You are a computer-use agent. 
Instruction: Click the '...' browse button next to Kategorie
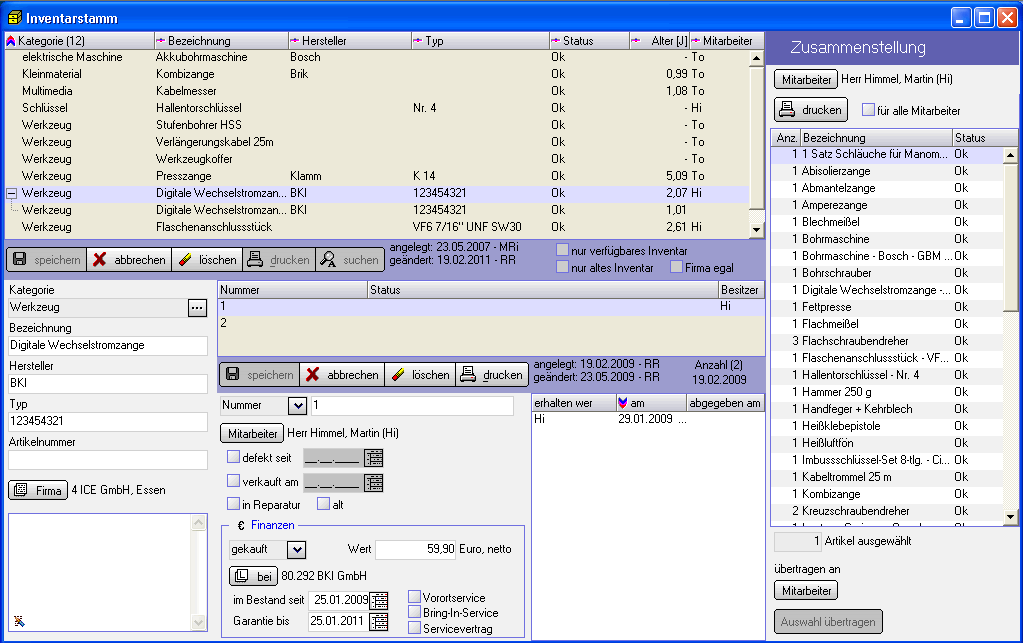(x=196, y=308)
